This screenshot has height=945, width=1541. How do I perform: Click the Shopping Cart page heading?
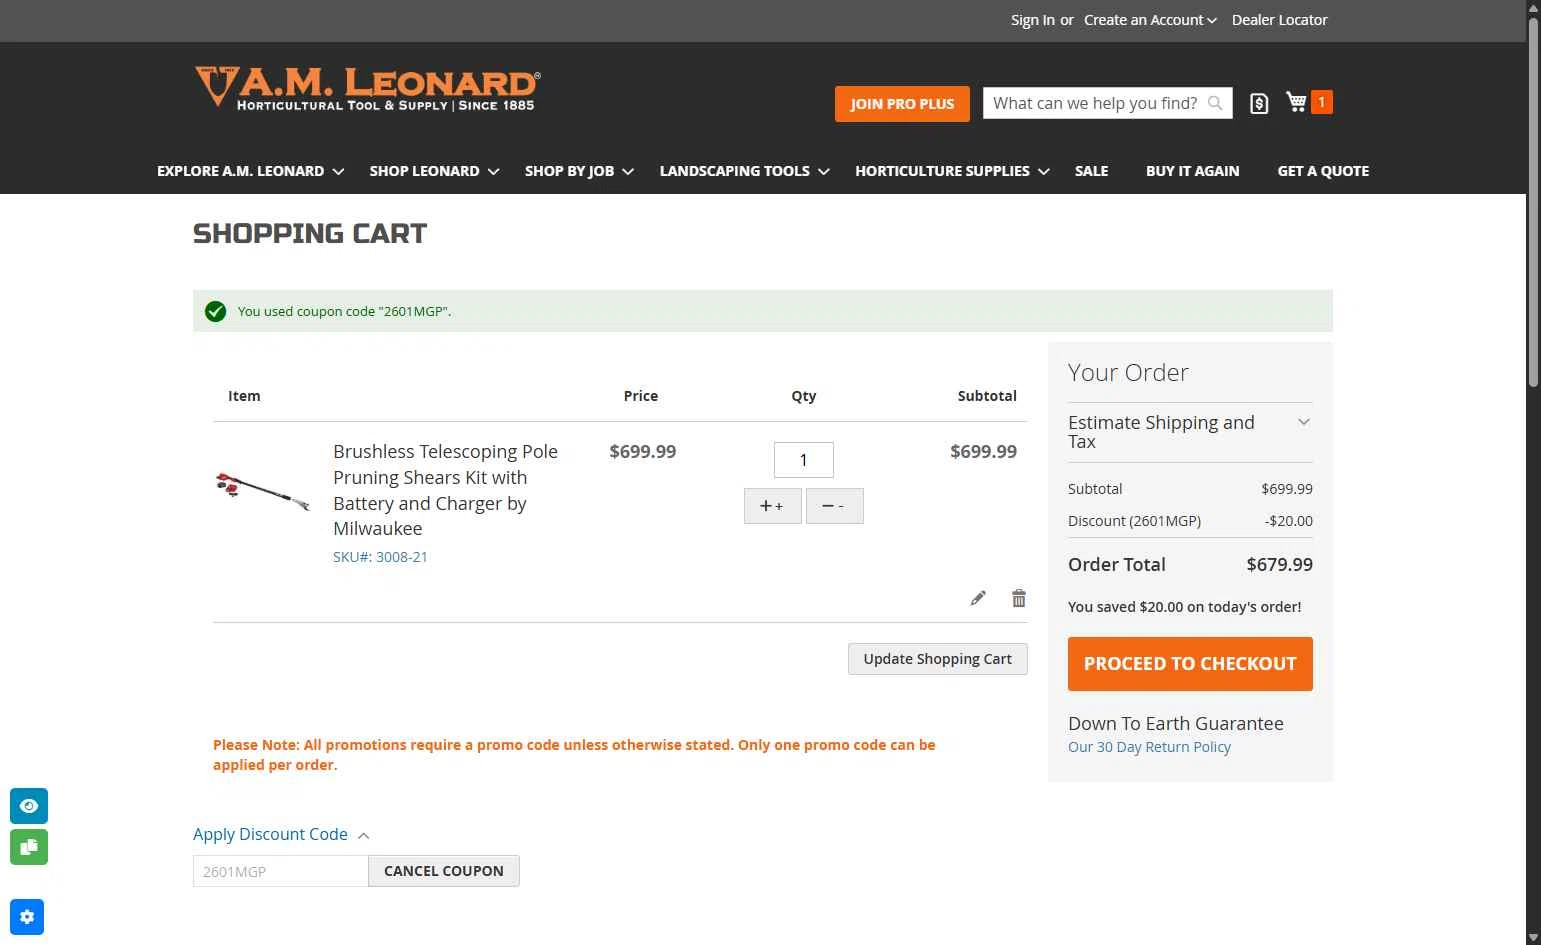tap(310, 234)
